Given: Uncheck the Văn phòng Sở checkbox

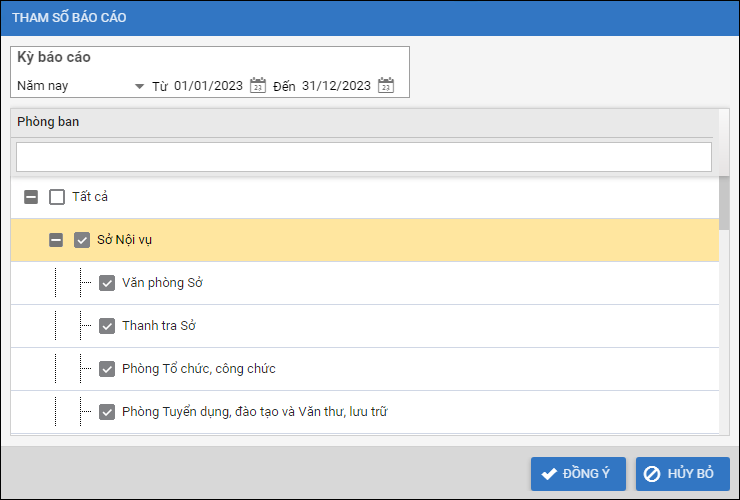Looking at the screenshot, I should [107, 283].
